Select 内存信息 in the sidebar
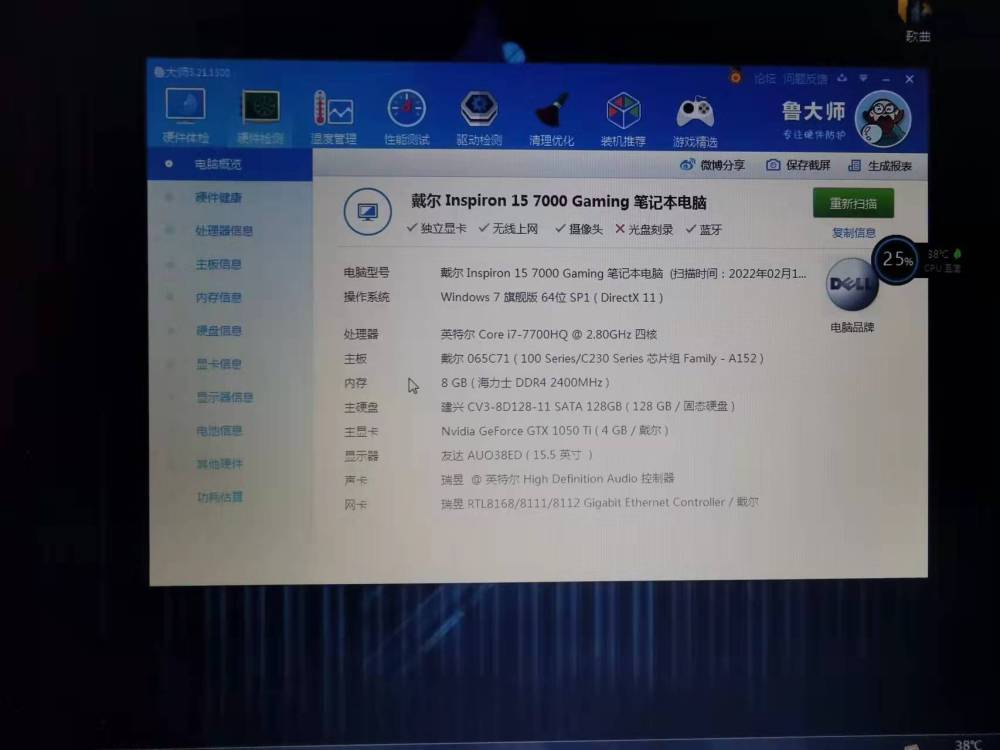This screenshot has height=750, width=1000. click(x=219, y=298)
